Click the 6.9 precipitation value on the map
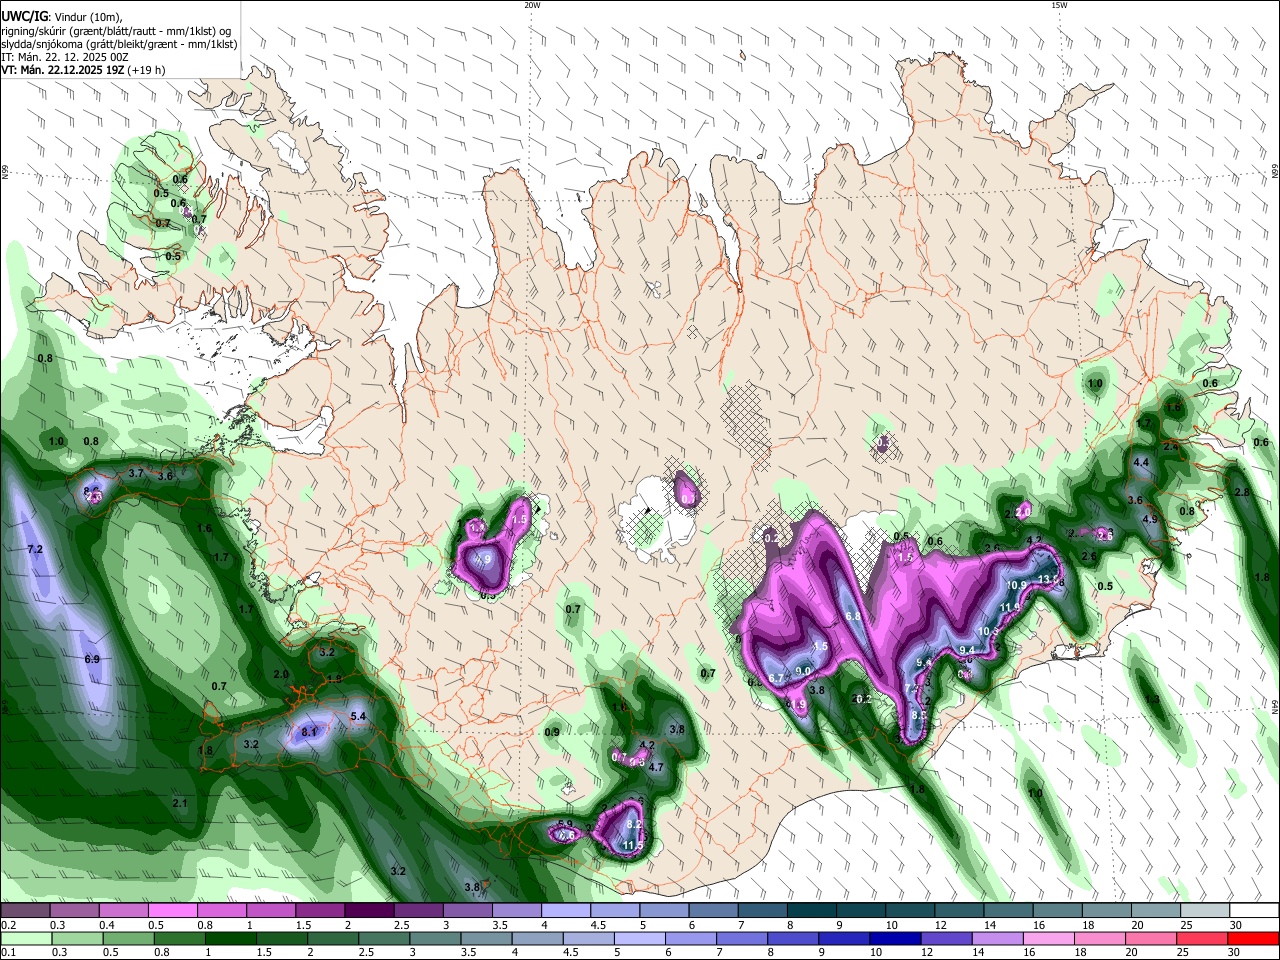 click(x=92, y=660)
